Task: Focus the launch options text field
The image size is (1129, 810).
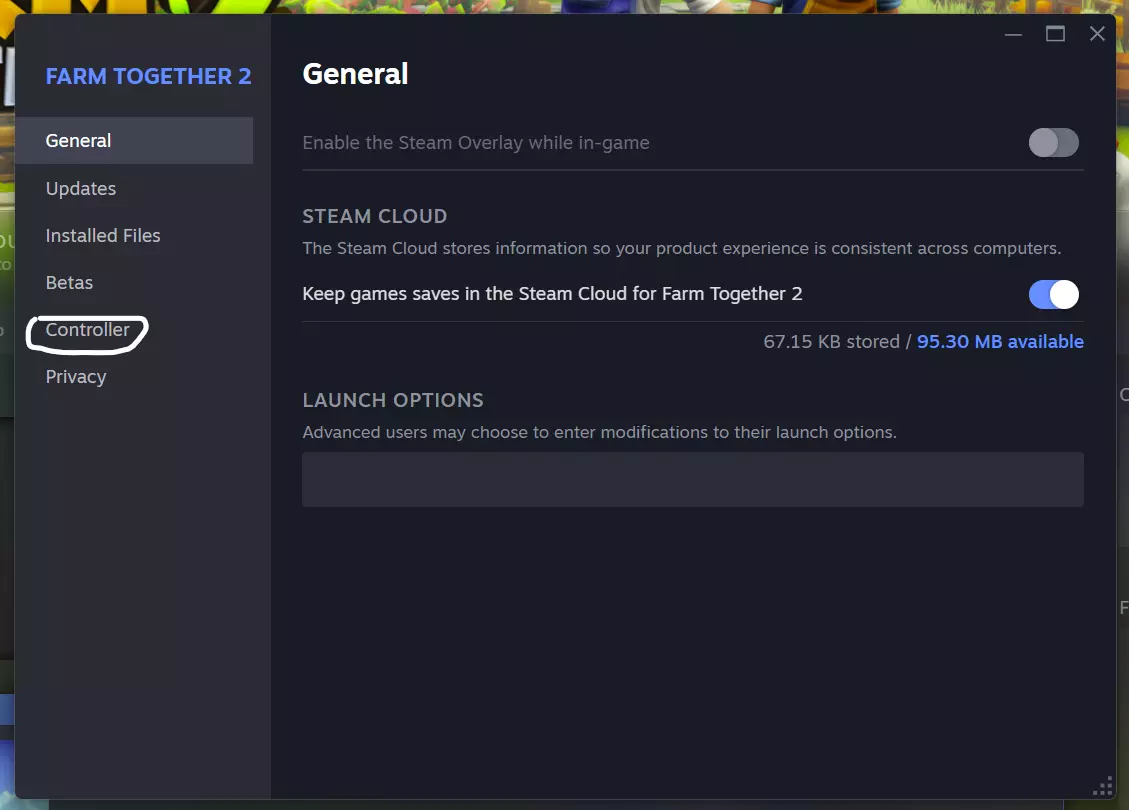Action: [x=692, y=479]
